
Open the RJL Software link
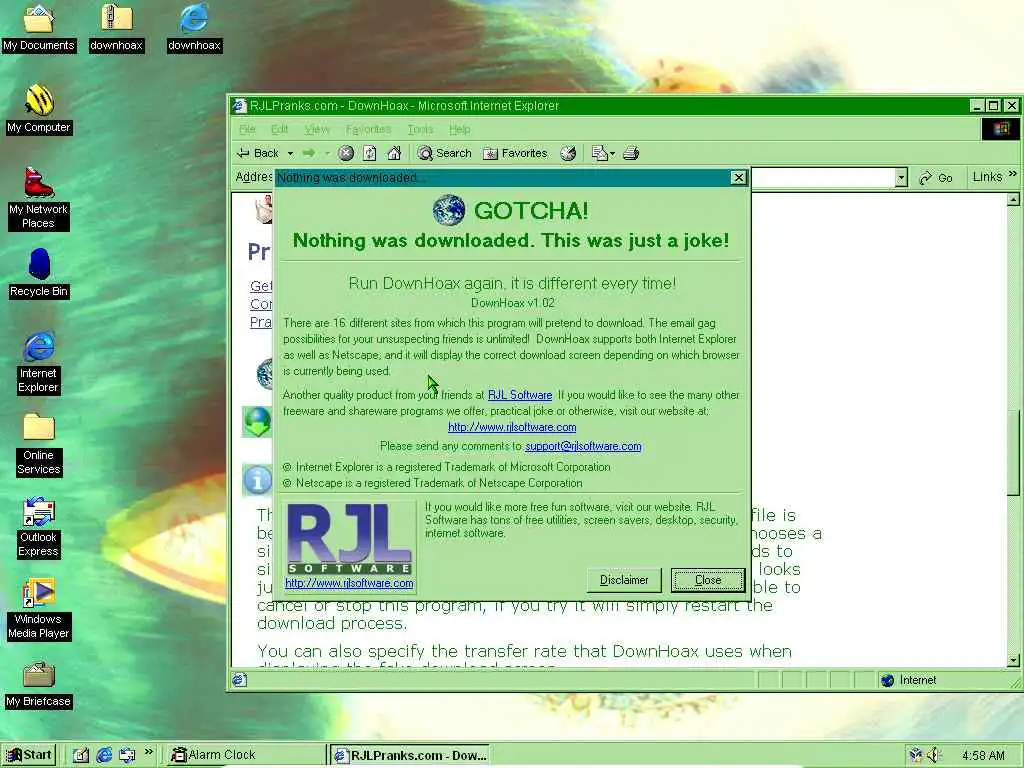520,395
